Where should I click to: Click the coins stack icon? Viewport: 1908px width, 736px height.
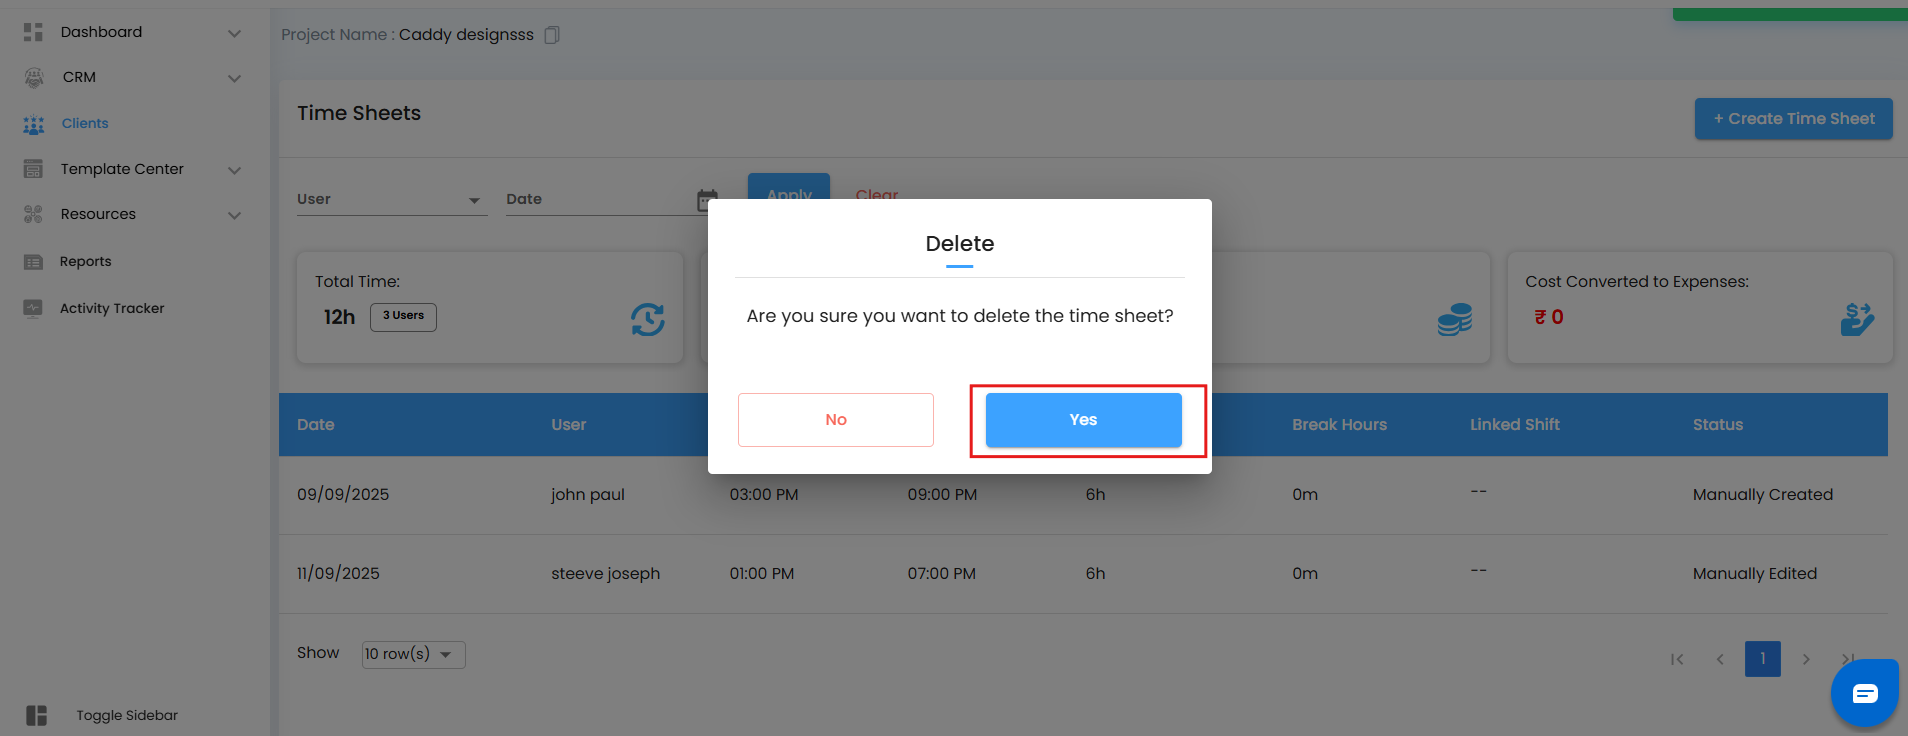[x=1454, y=319]
